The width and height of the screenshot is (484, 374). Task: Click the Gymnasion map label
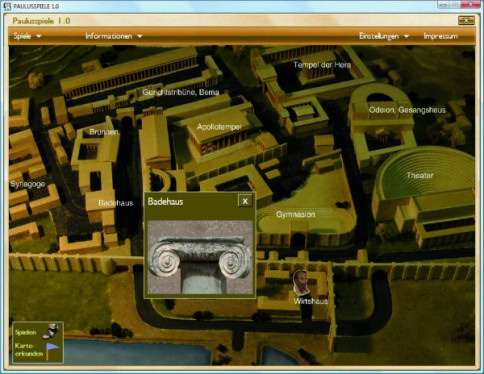tap(295, 214)
